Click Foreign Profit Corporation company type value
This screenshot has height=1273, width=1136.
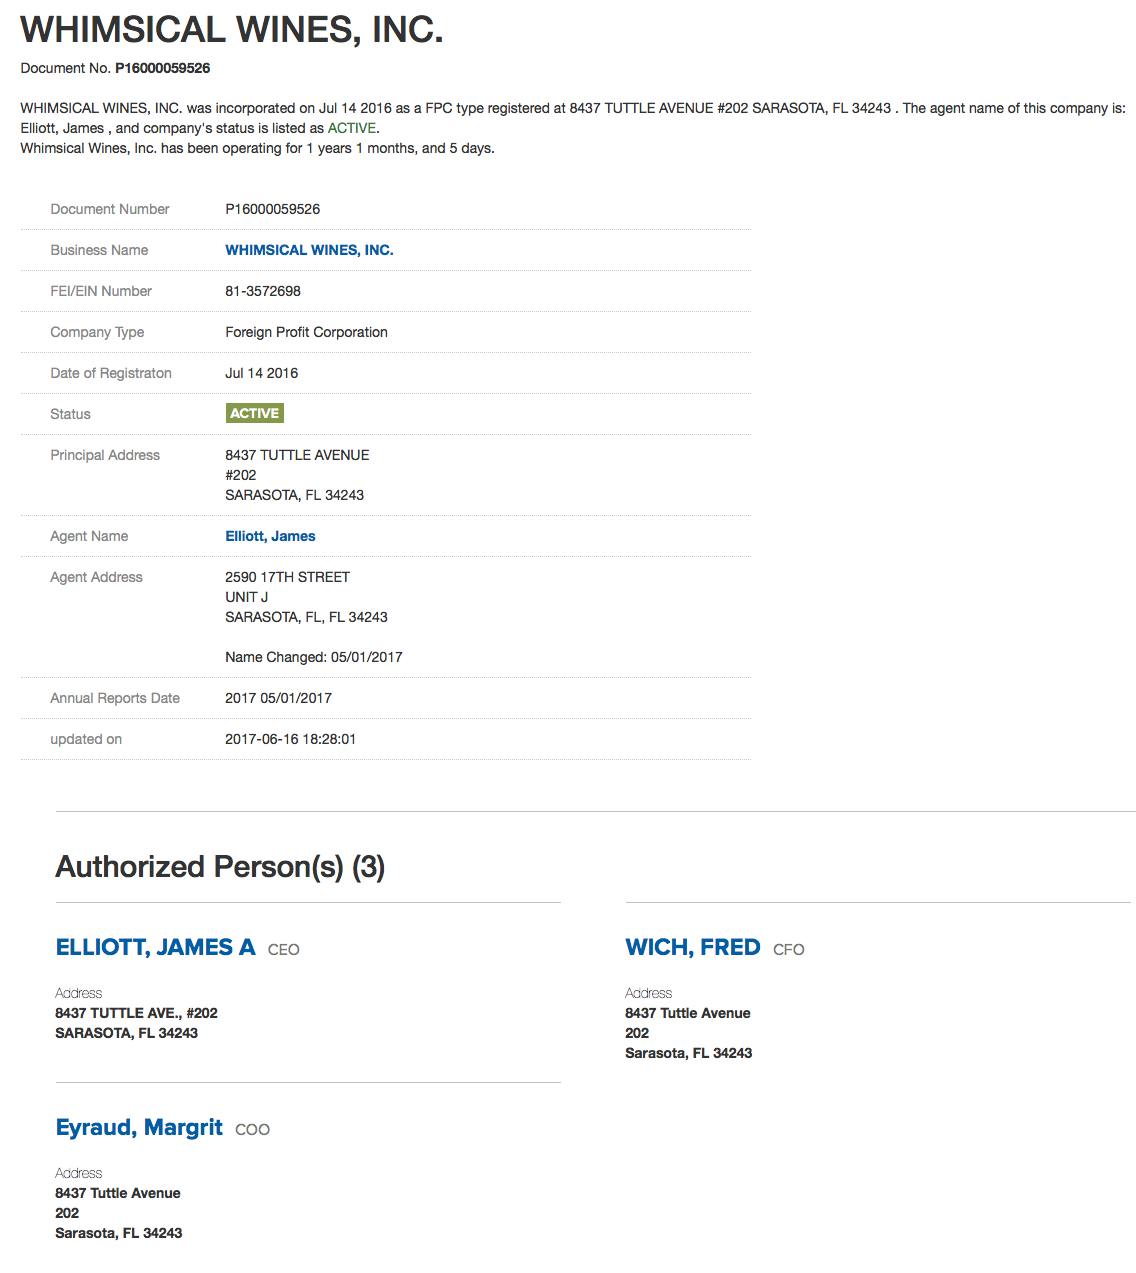[306, 332]
